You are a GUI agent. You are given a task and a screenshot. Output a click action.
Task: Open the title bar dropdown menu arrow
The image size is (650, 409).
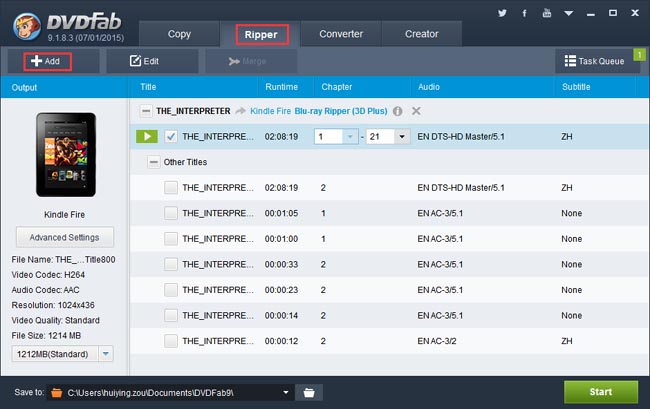tap(569, 13)
